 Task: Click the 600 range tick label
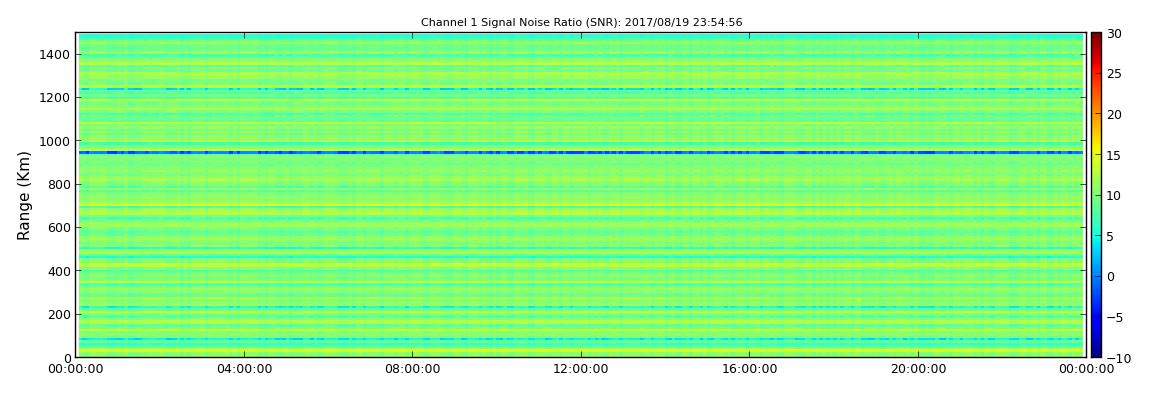coord(59,228)
